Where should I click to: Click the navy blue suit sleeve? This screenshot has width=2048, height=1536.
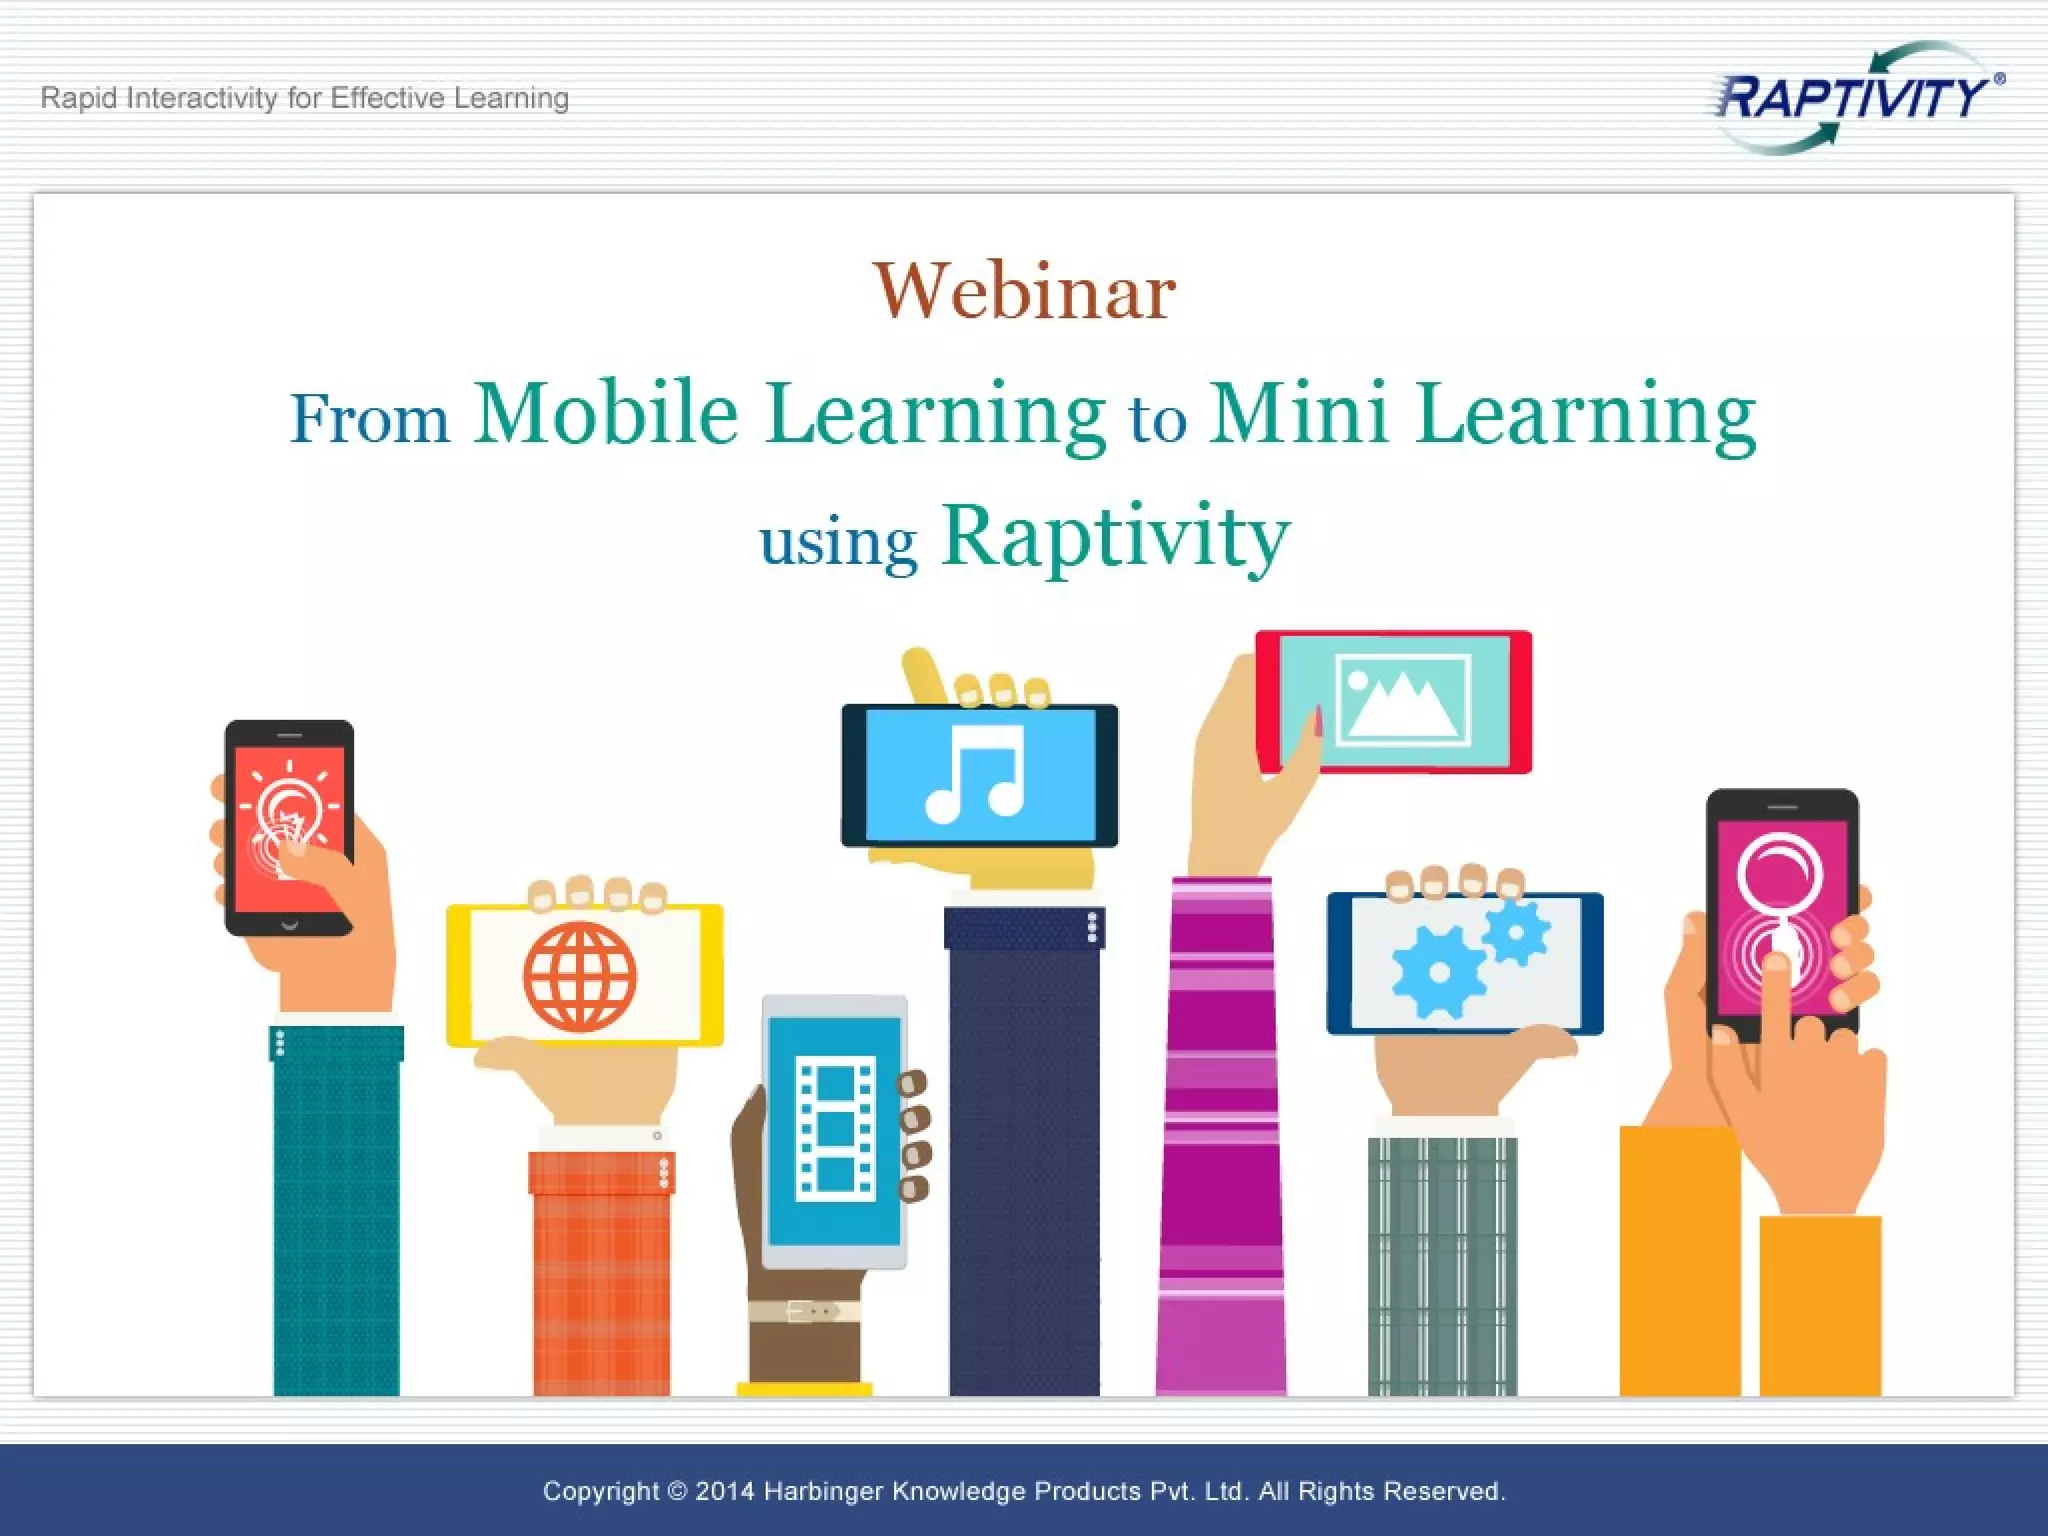(1024, 1150)
